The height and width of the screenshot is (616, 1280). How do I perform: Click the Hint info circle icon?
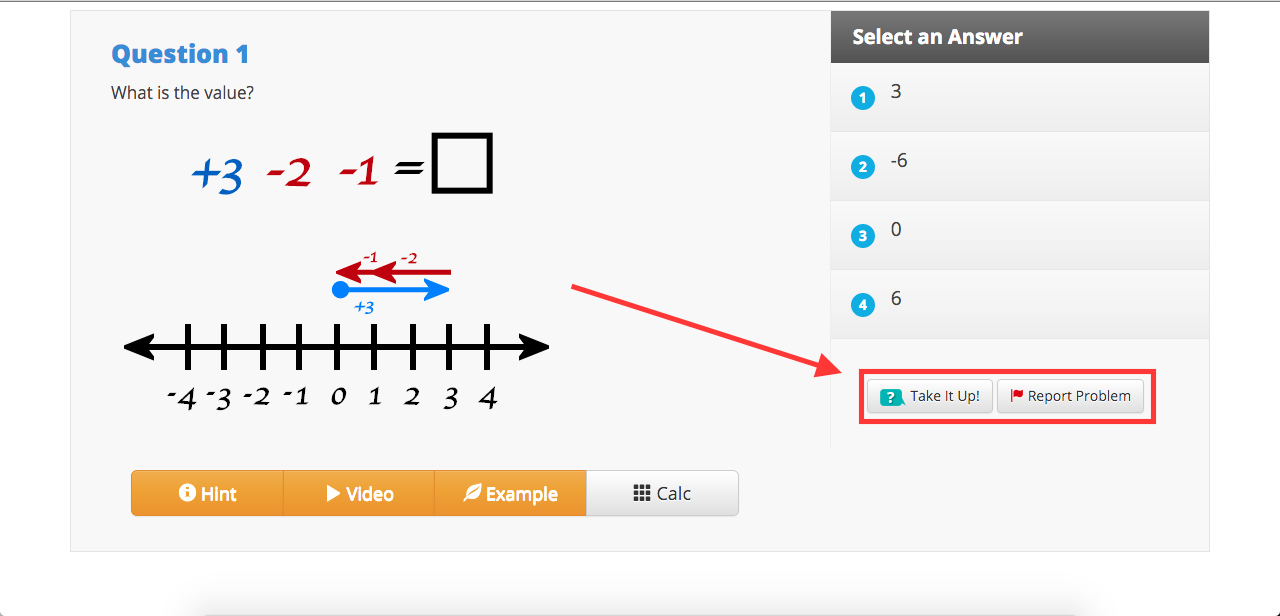(x=186, y=493)
